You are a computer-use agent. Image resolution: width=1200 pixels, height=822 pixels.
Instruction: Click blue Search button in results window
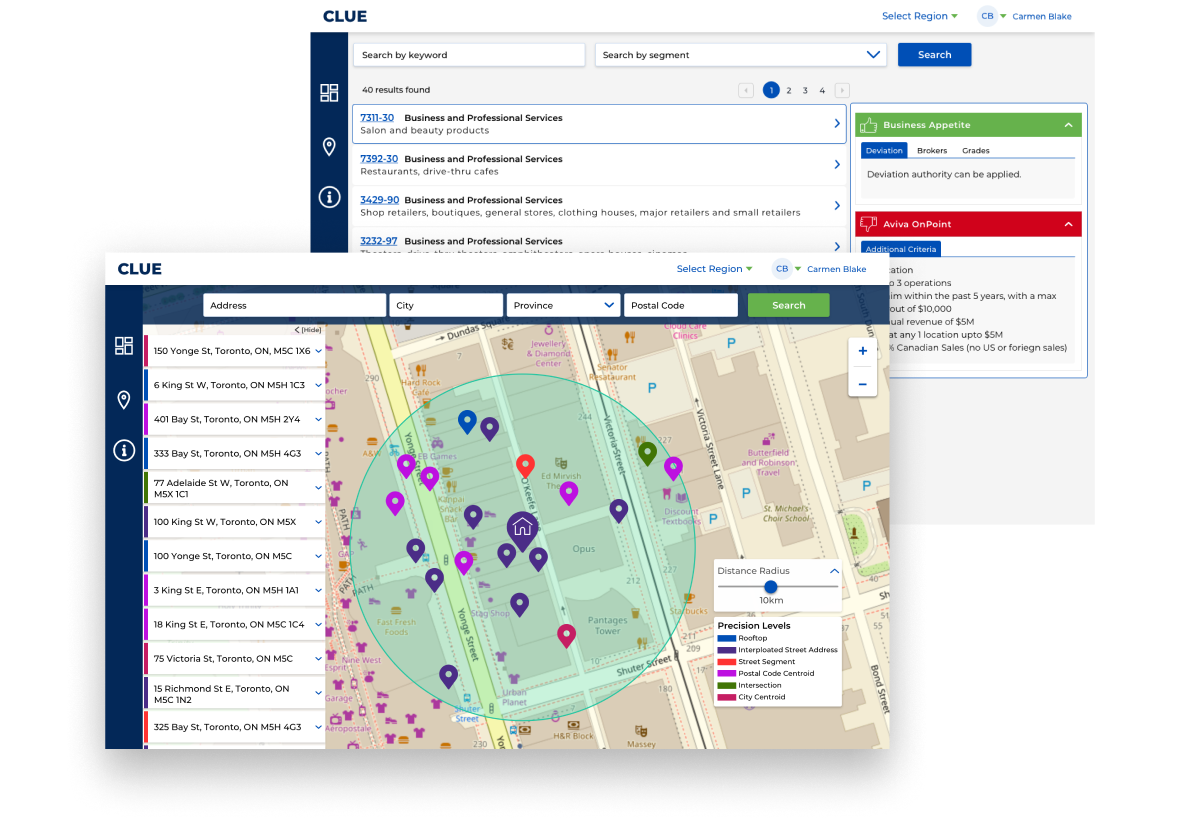pyautogui.click(x=934, y=55)
